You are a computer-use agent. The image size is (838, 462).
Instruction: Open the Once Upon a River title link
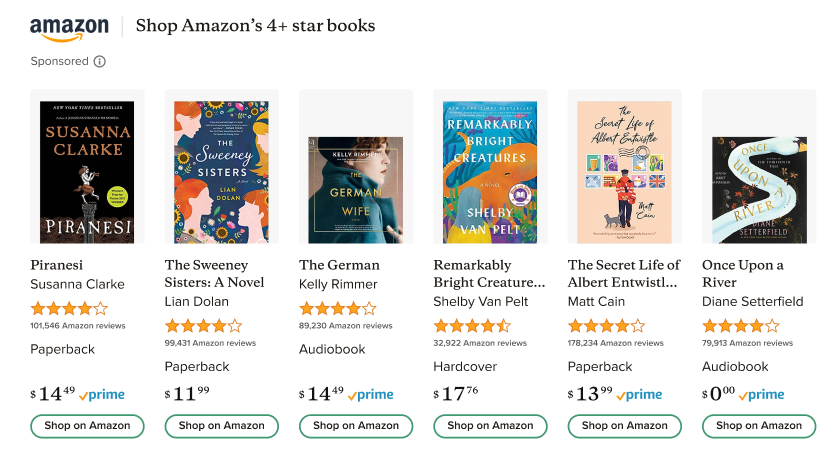(743, 273)
